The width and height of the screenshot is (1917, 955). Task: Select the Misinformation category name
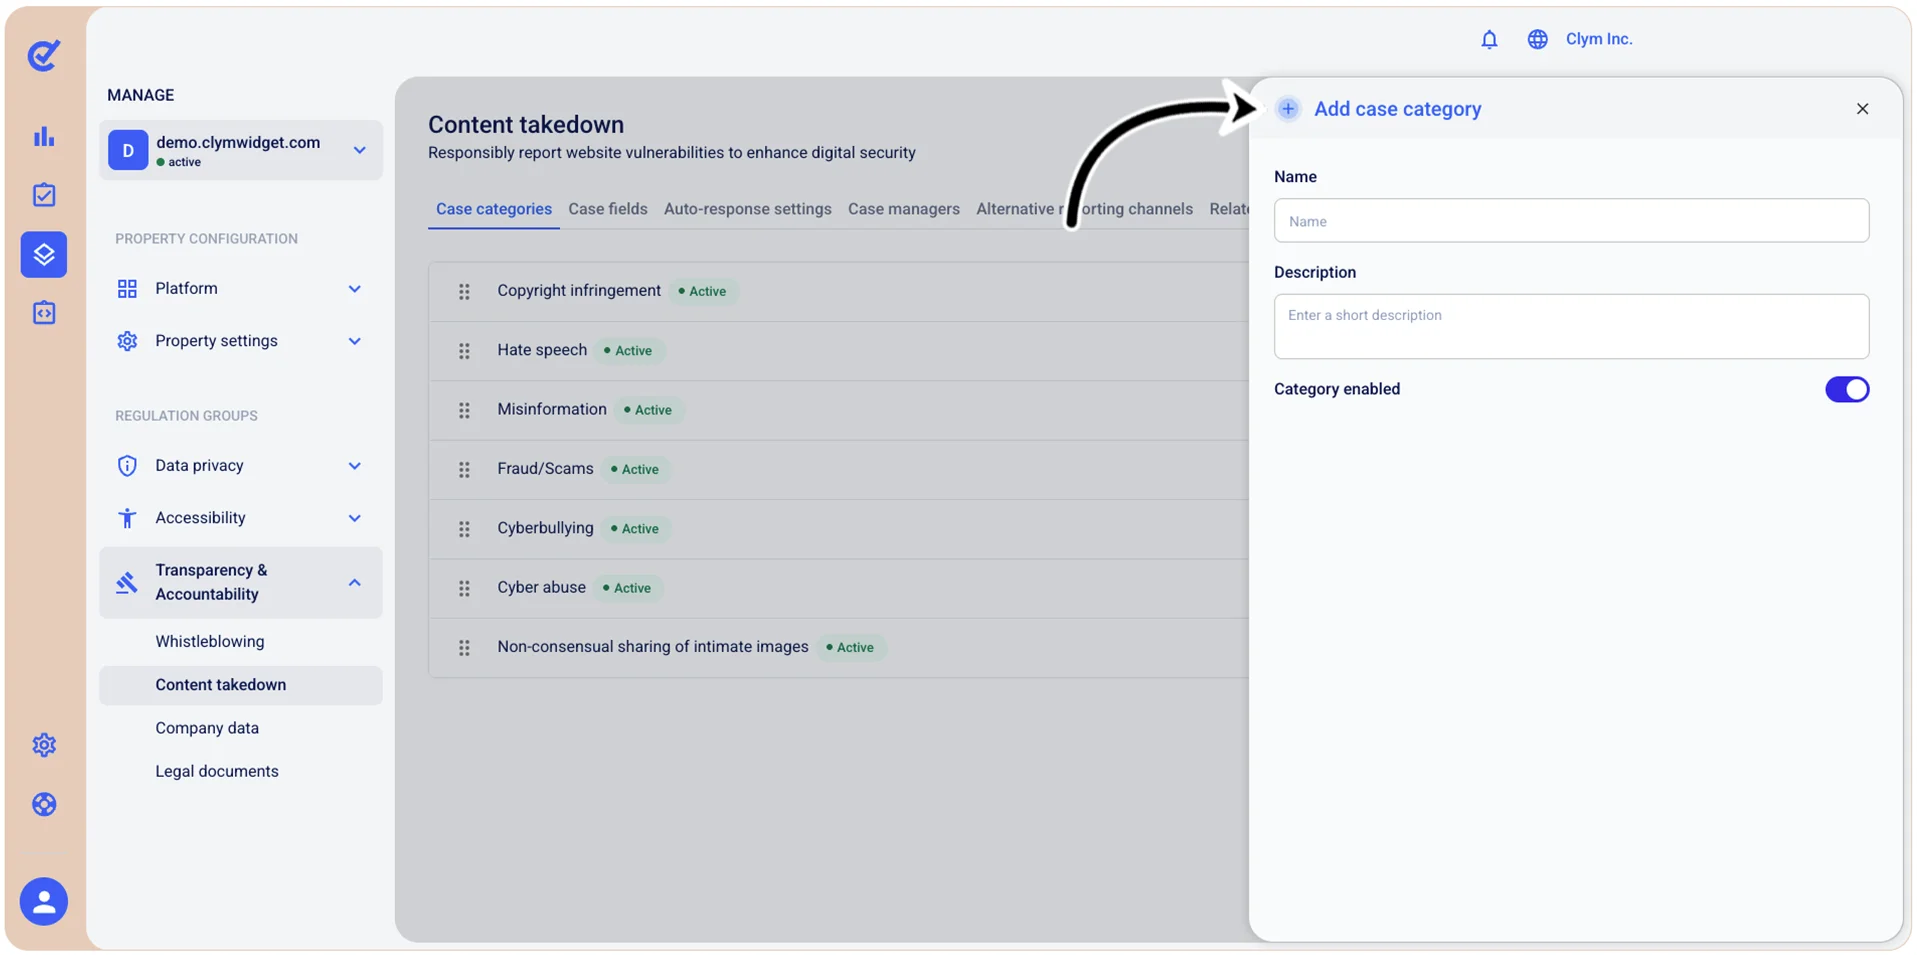tap(552, 409)
